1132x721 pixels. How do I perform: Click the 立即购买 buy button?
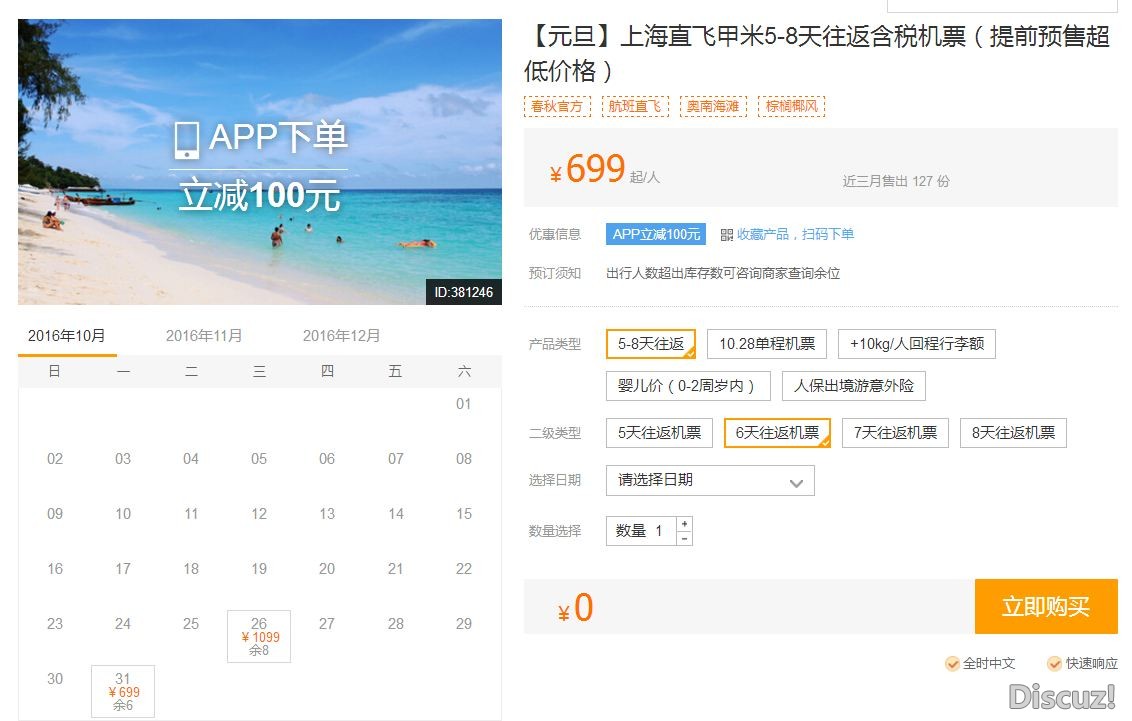tap(1046, 606)
